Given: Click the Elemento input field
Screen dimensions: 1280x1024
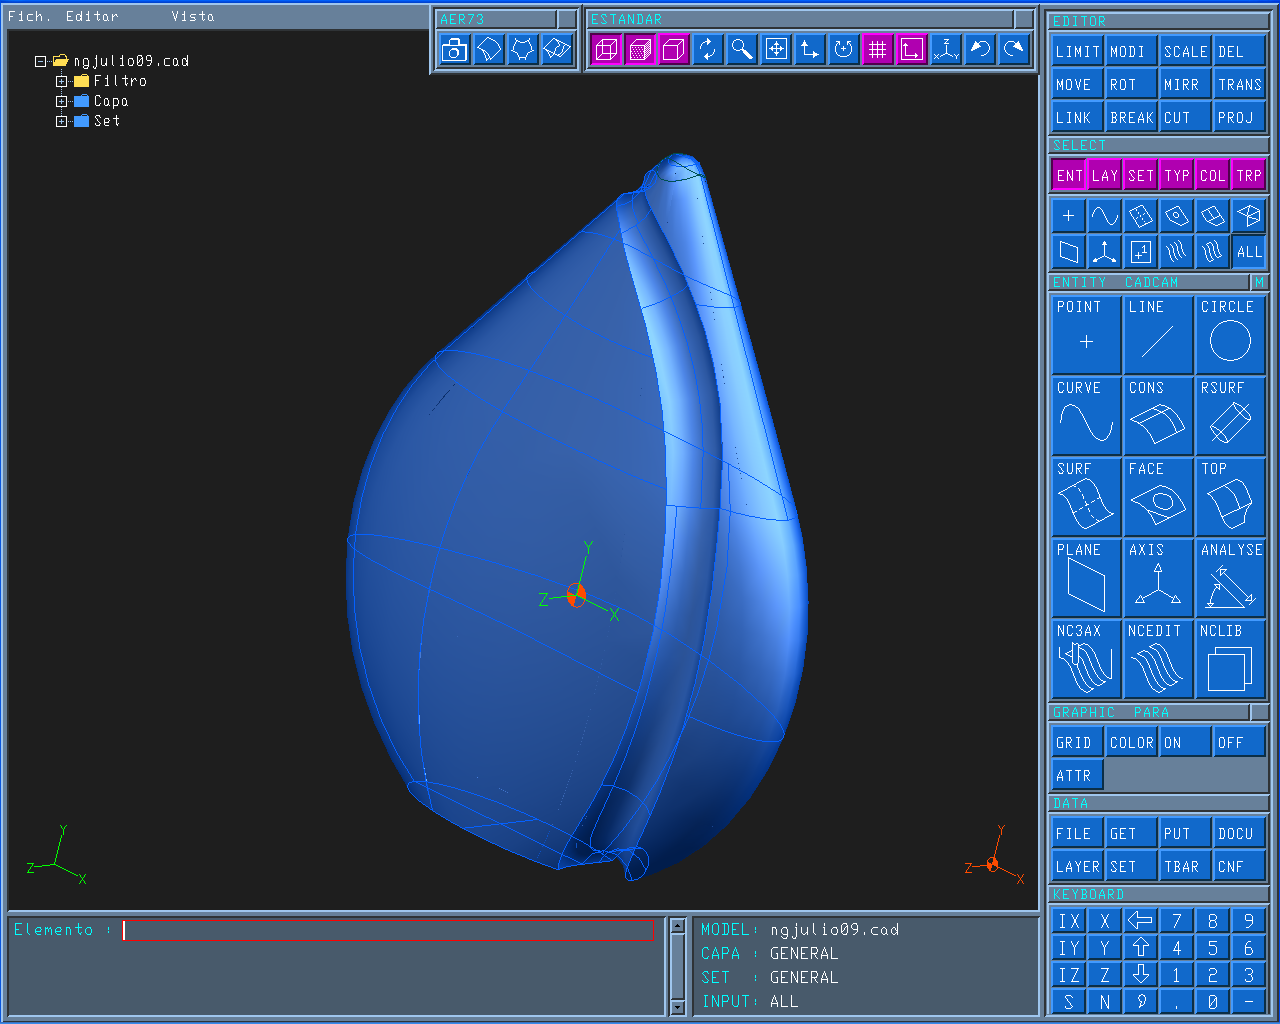Looking at the screenshot, I should [x=388, y=931].
